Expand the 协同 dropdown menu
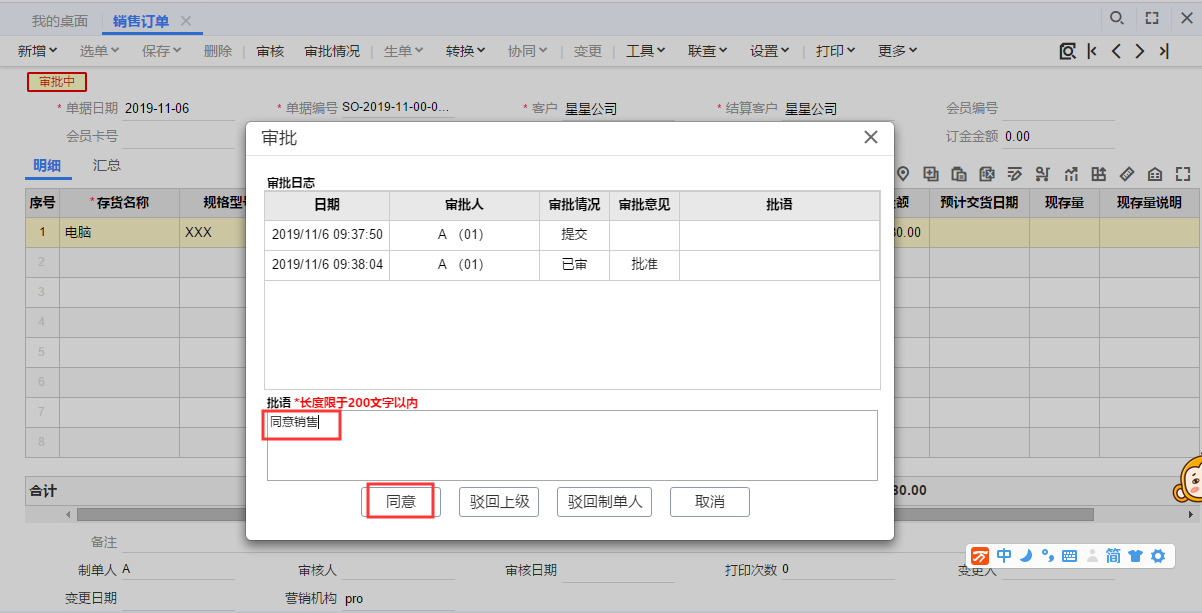This screenshot has height=613, width=1202. (528, 51)
